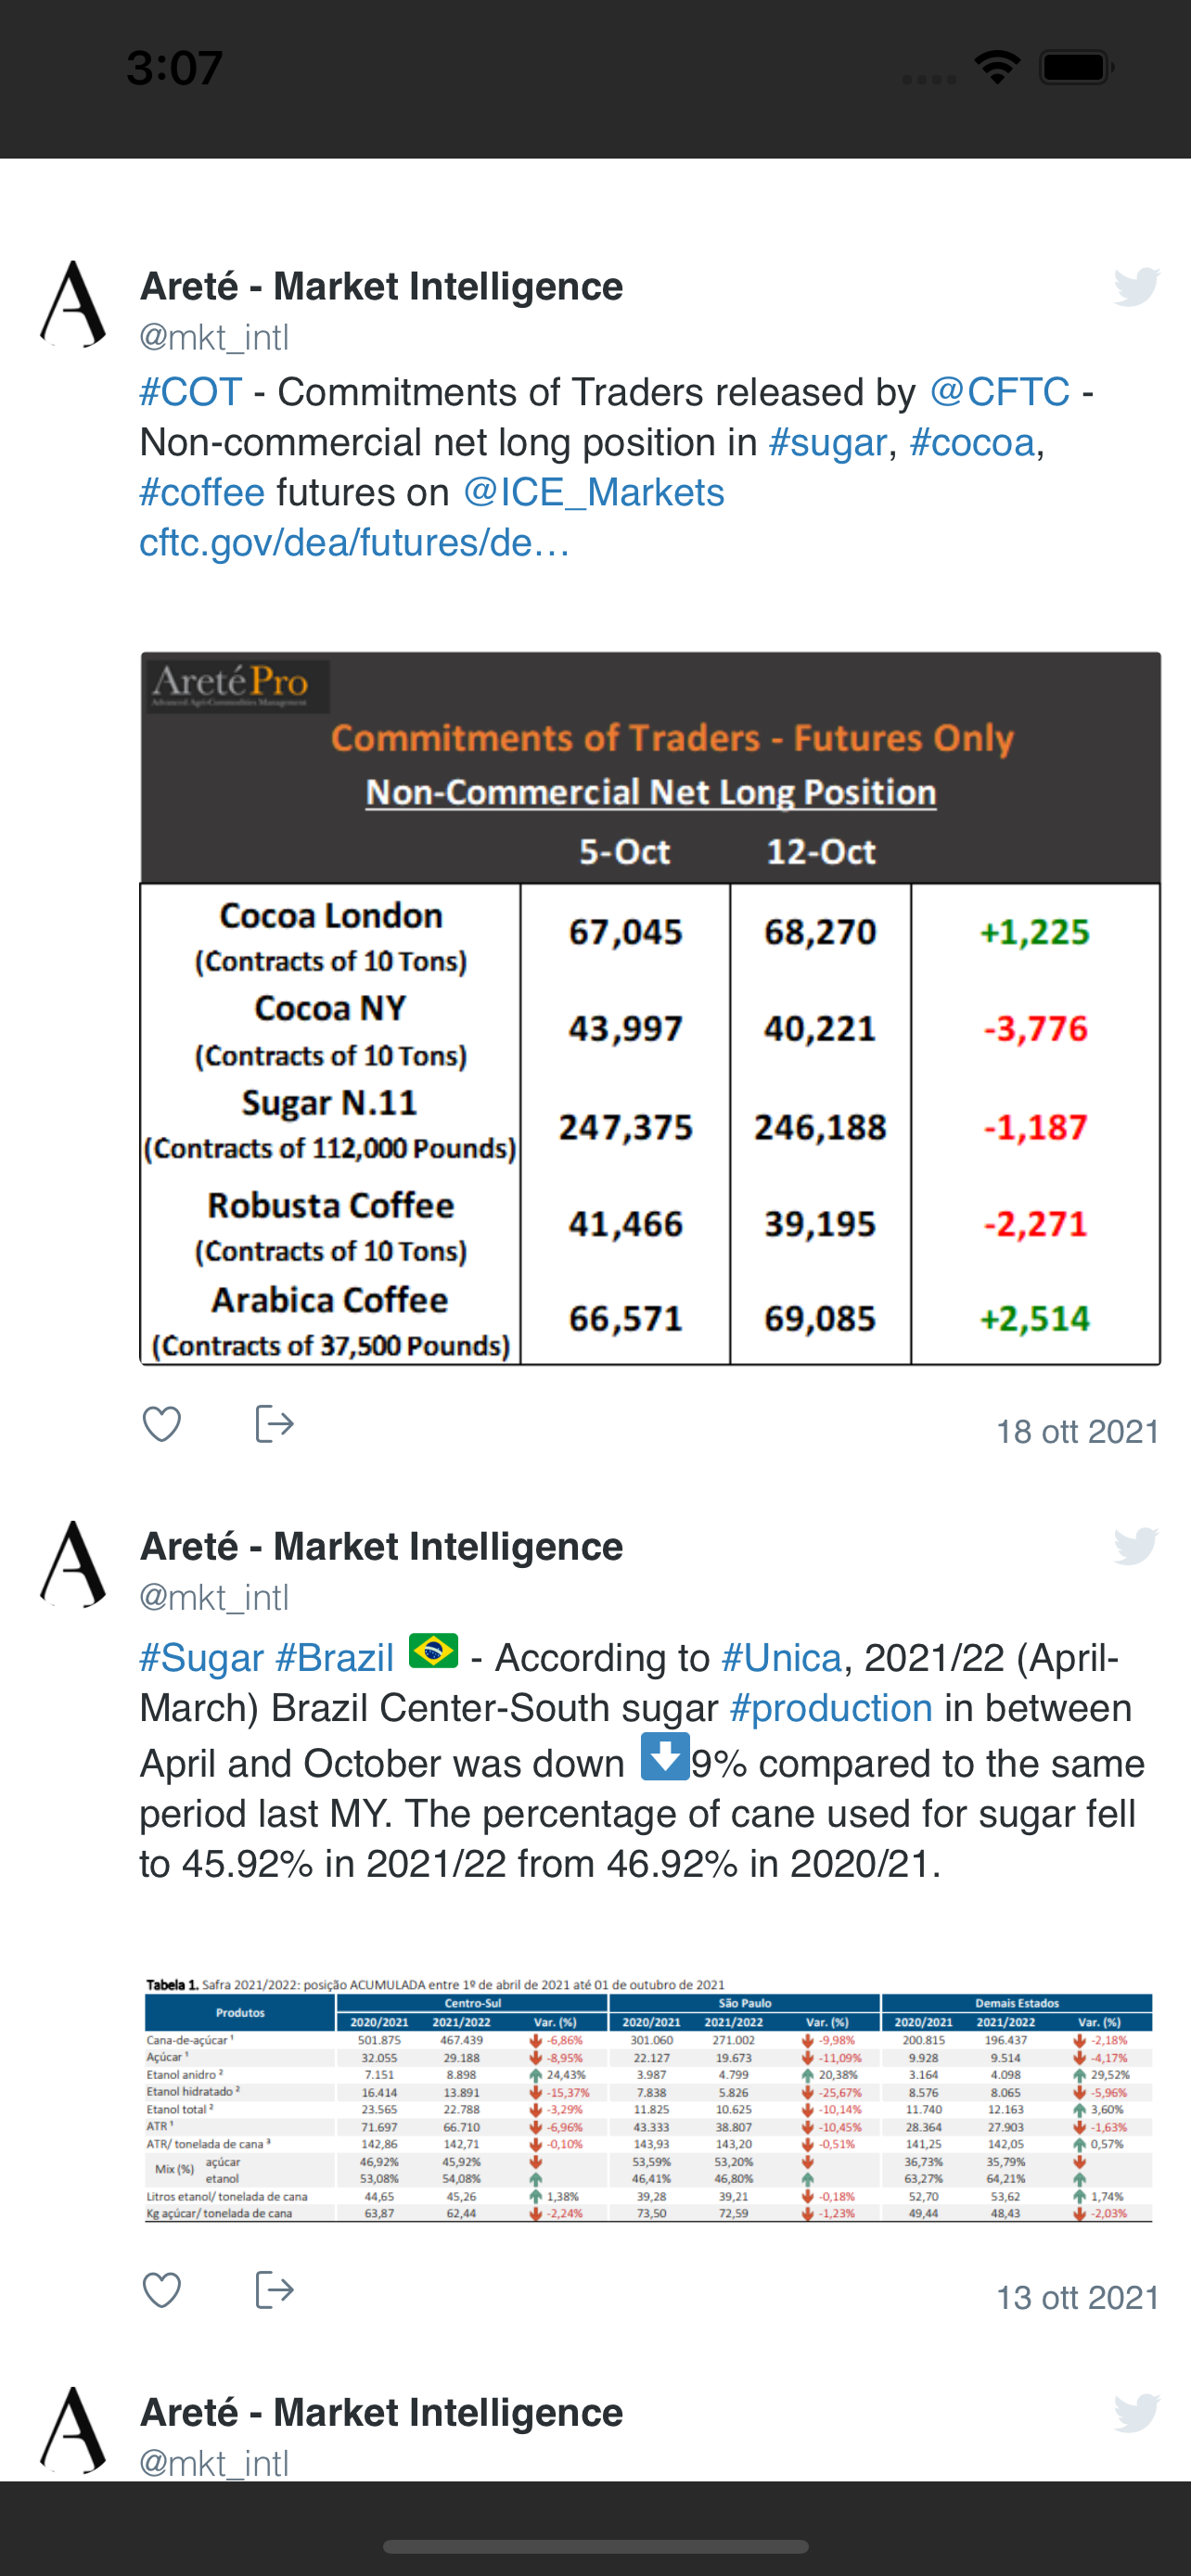The image size is (1191, 2576).
Task: Tap the #cocoa hashtag
Action: coord(972,443)
